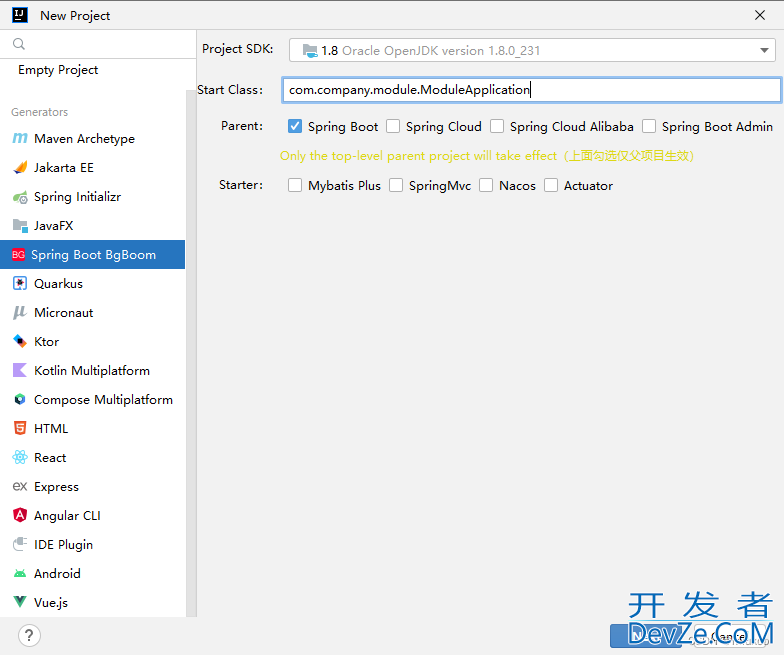Select the JavaFX folder icon
This screenshot has width=784, height=655.
click(x=19, y=226)
